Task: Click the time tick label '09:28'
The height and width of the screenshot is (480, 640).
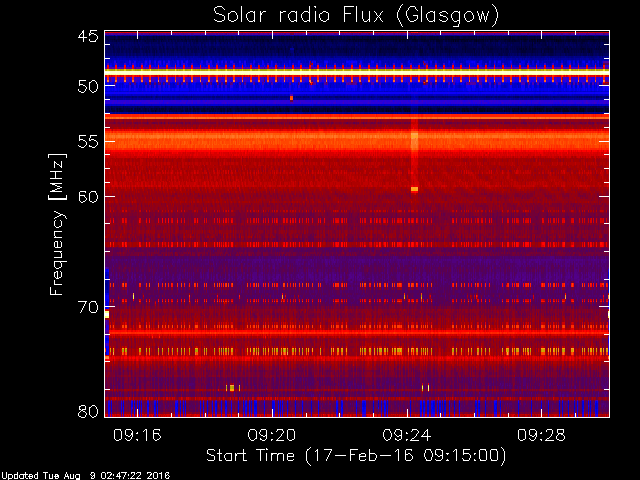Action: 541,435
